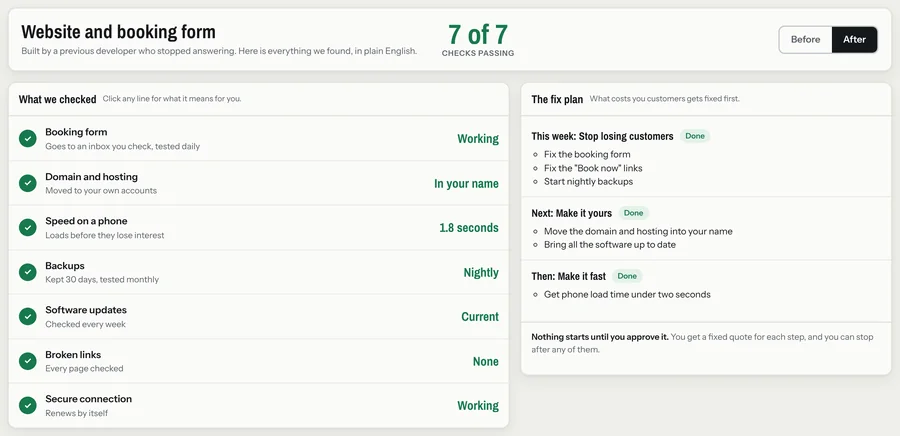This screenshot has width=900, height=436.
Task: Switch the view to Before
Action: (805, 40)
